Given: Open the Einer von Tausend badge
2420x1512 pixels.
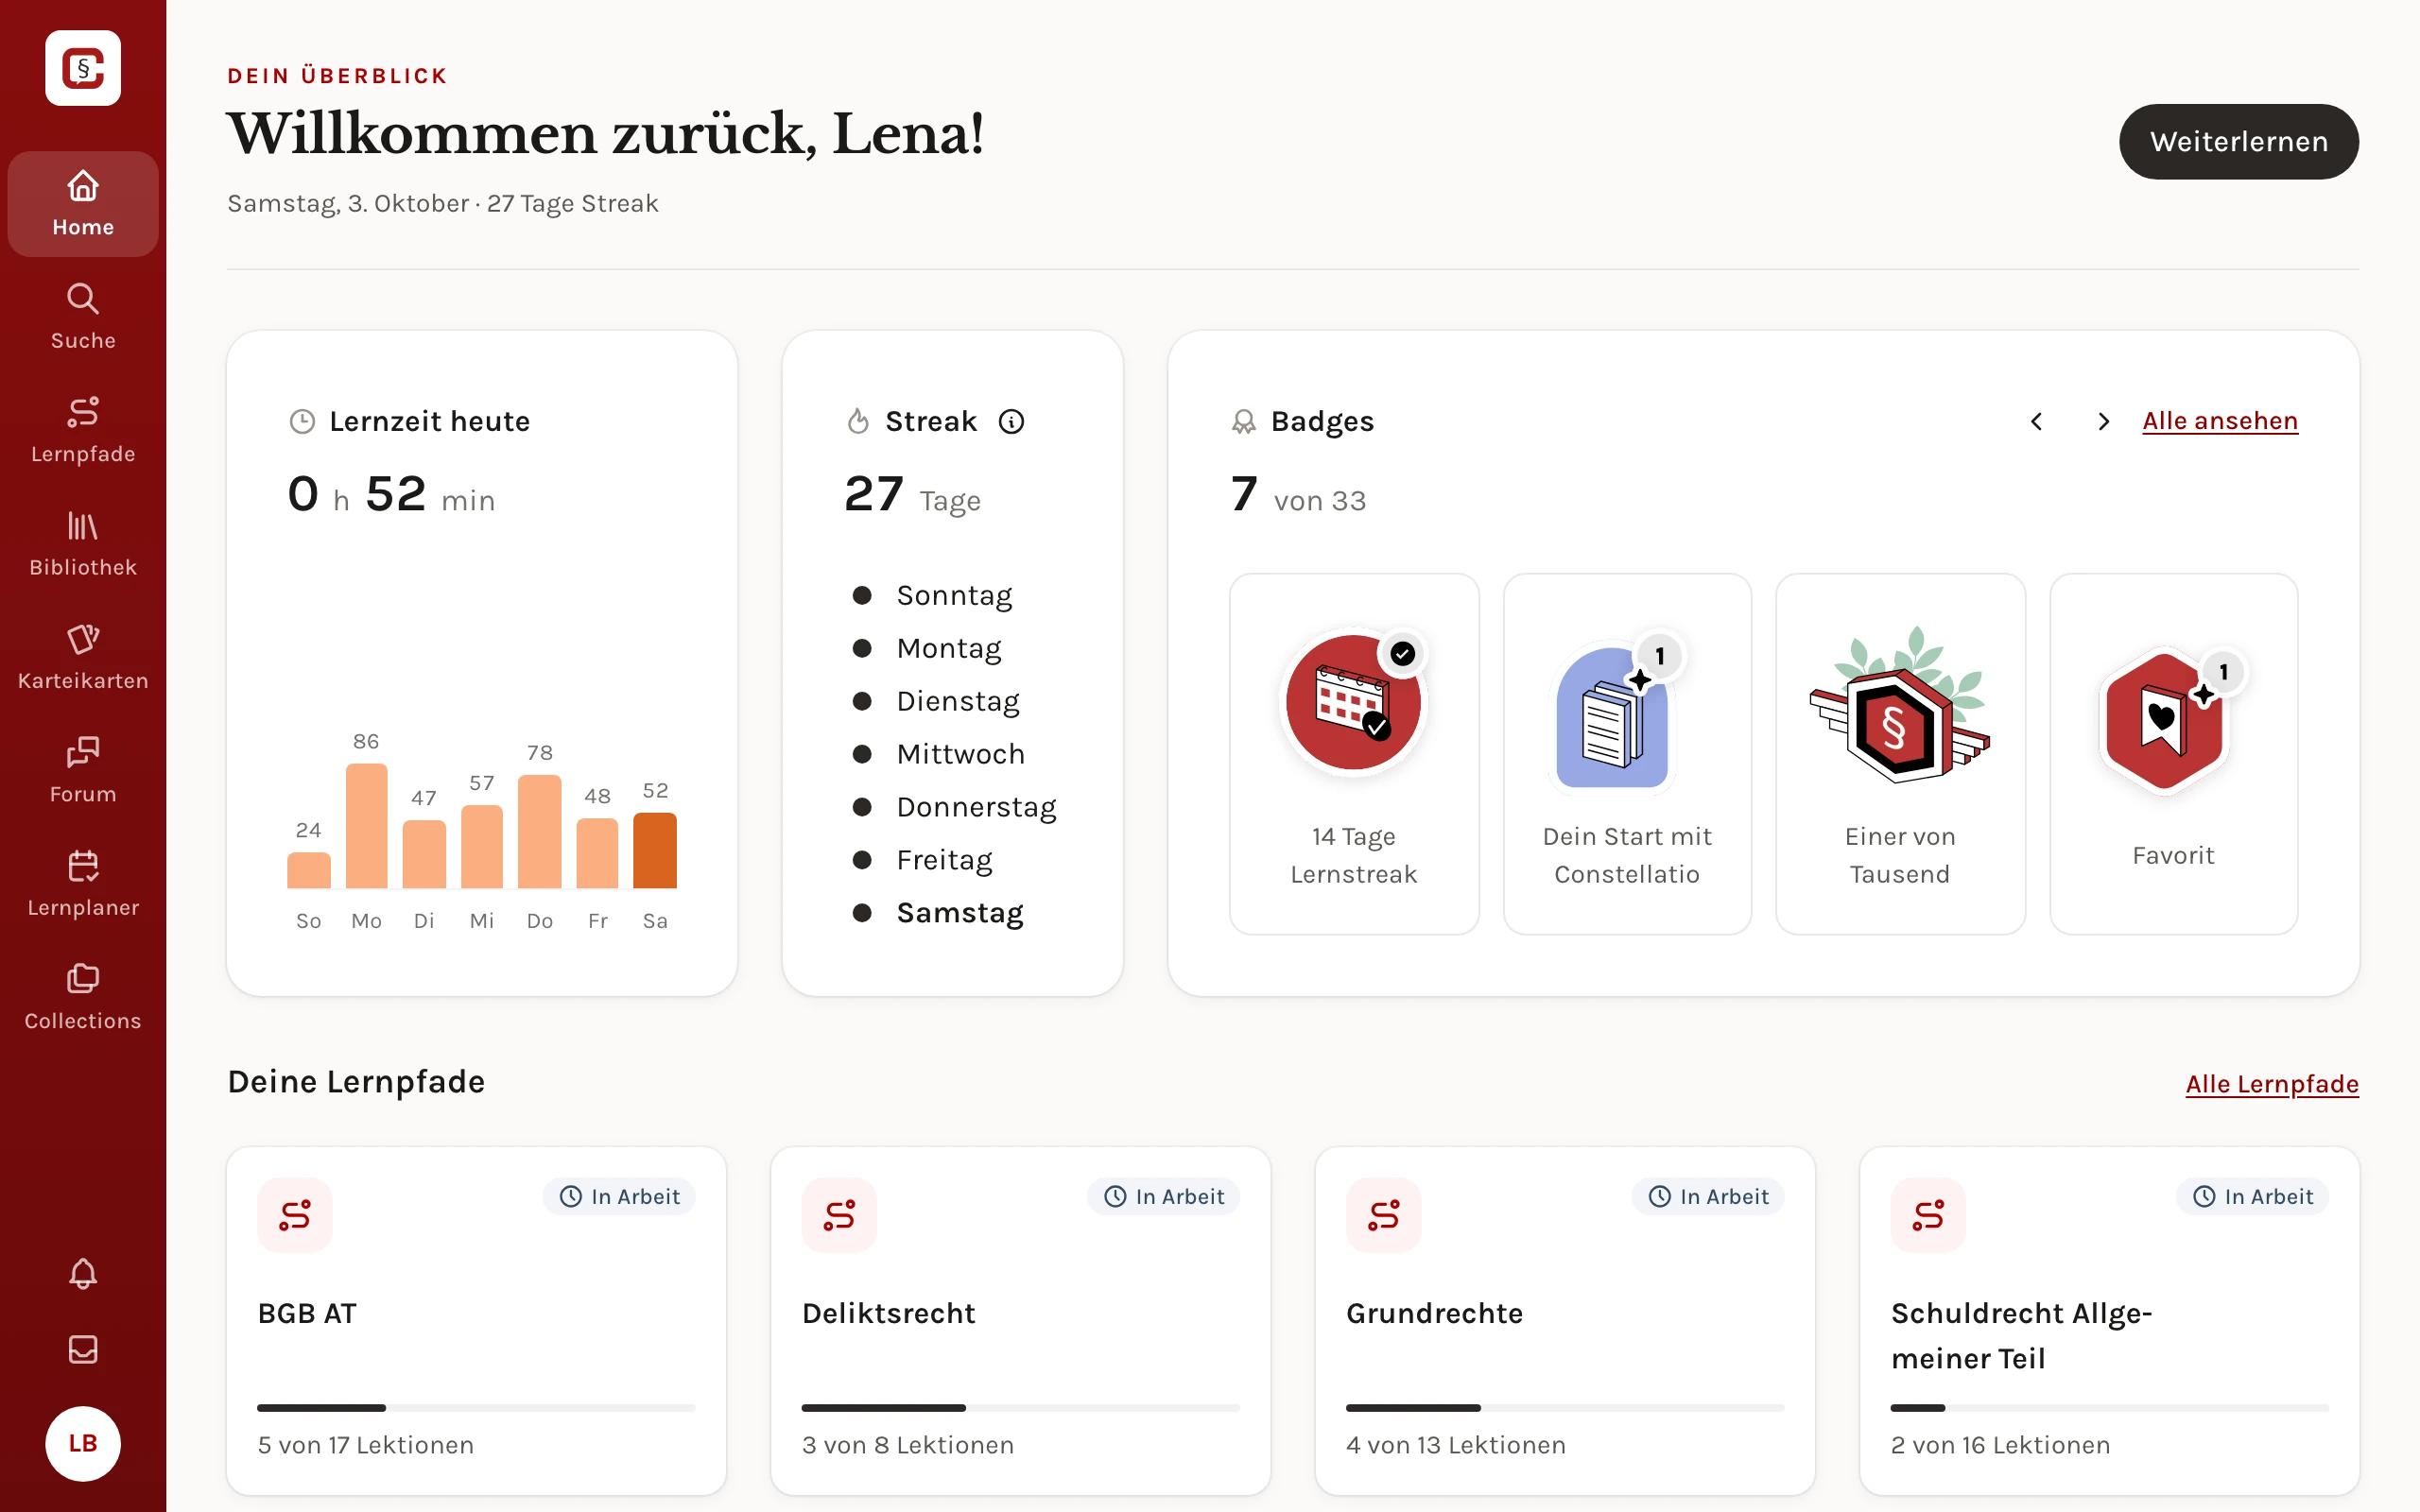Looking at the screenshot, I should click(1900, 754).
